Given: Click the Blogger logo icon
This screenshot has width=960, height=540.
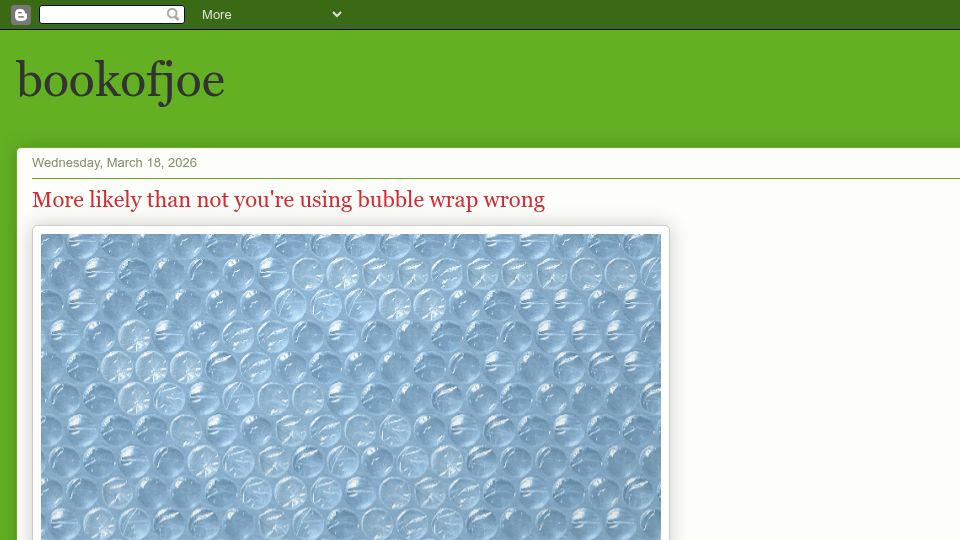Looking at the screenshot, I should [21, 15].
